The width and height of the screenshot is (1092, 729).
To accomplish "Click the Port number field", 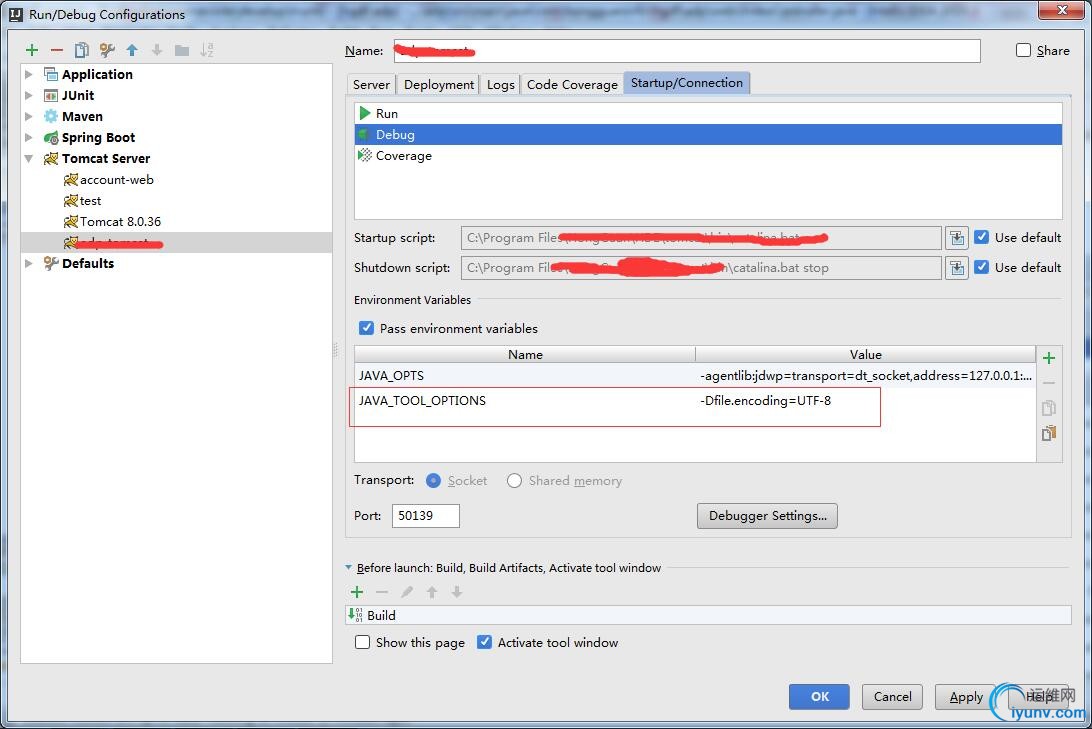I will (x=426, y=516).
